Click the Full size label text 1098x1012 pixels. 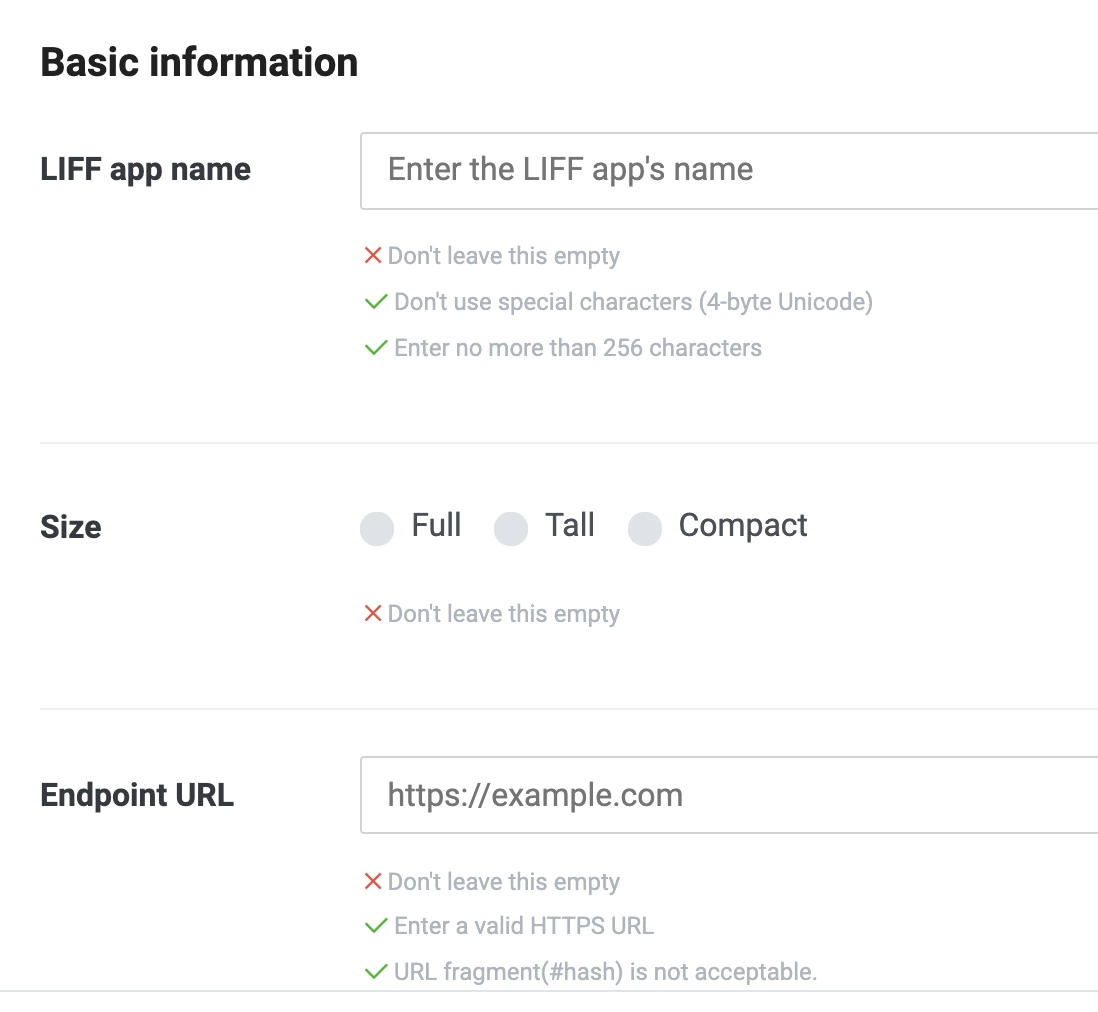436,525
